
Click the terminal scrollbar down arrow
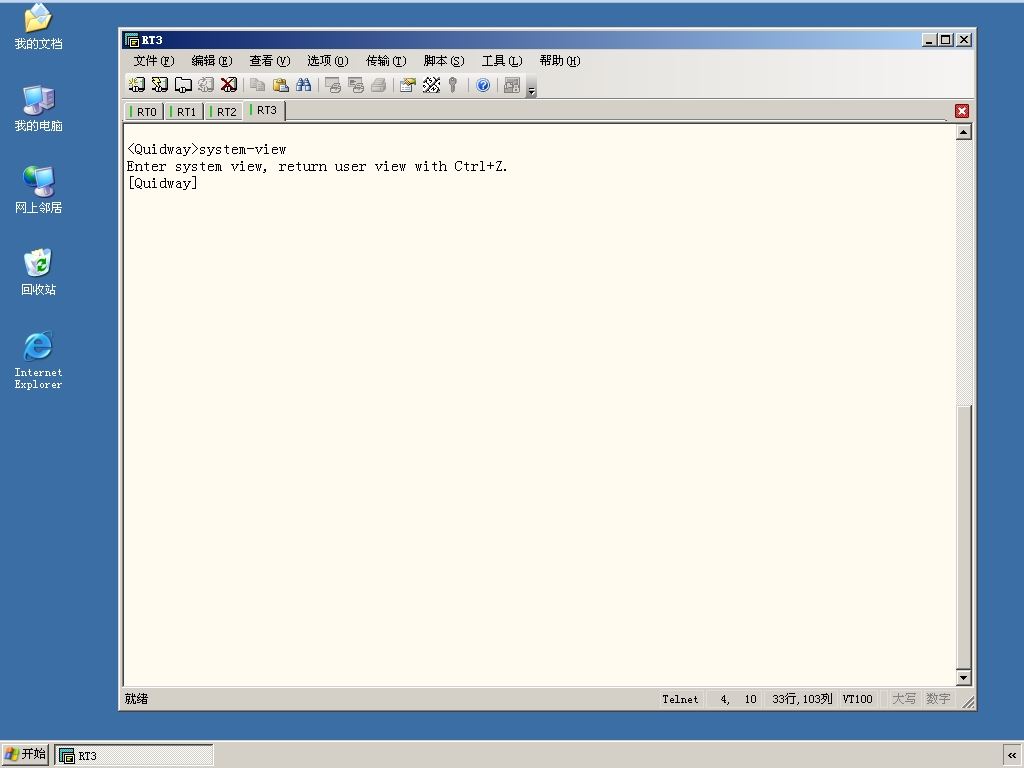click(x=963, y=677)
